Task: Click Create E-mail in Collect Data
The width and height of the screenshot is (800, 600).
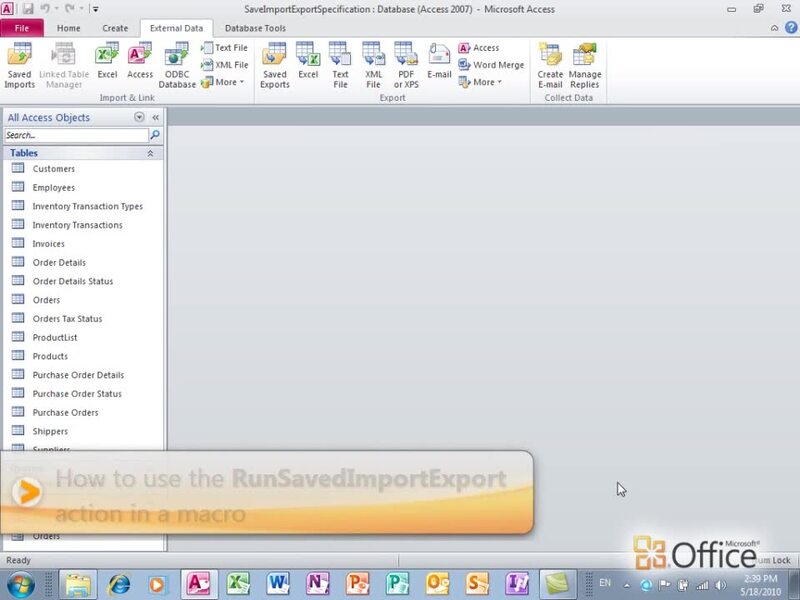Action: coord(550,65)
